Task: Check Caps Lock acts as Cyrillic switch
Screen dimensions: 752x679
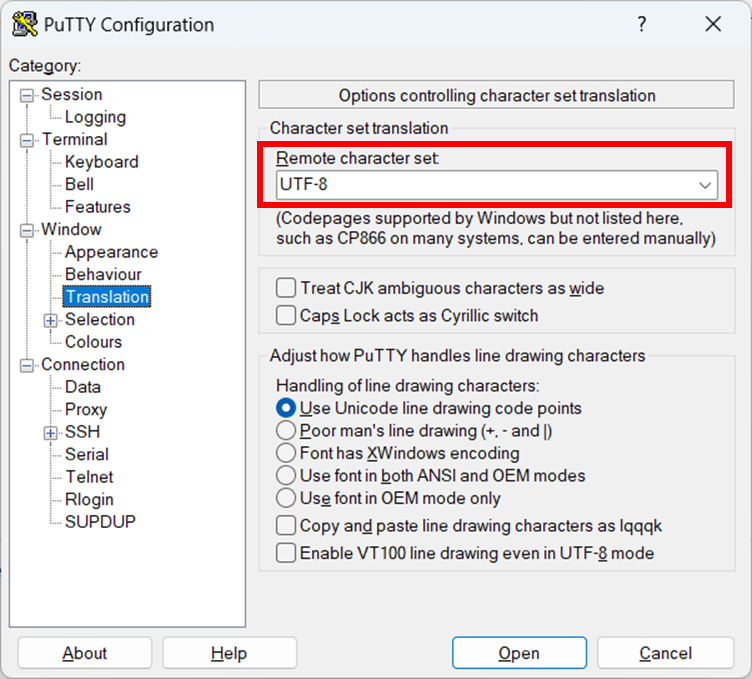Action: tap(286, 316)
